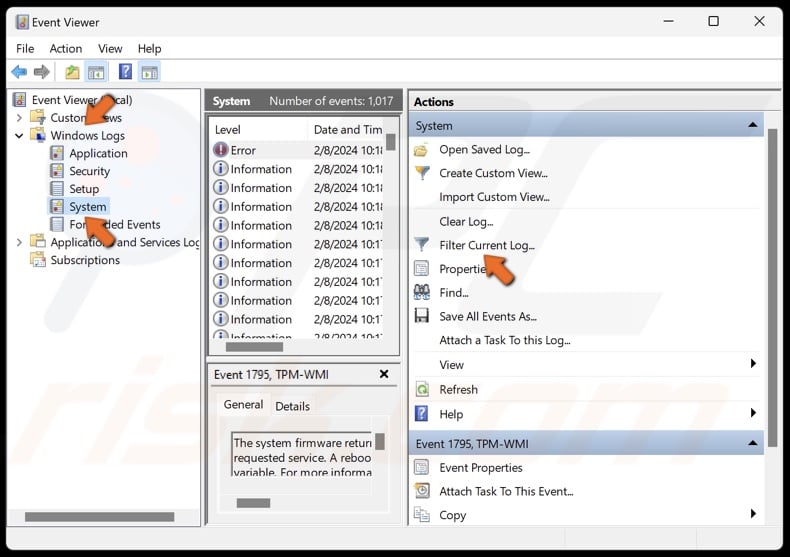Click Create Custom View... action text

point(493,173)
